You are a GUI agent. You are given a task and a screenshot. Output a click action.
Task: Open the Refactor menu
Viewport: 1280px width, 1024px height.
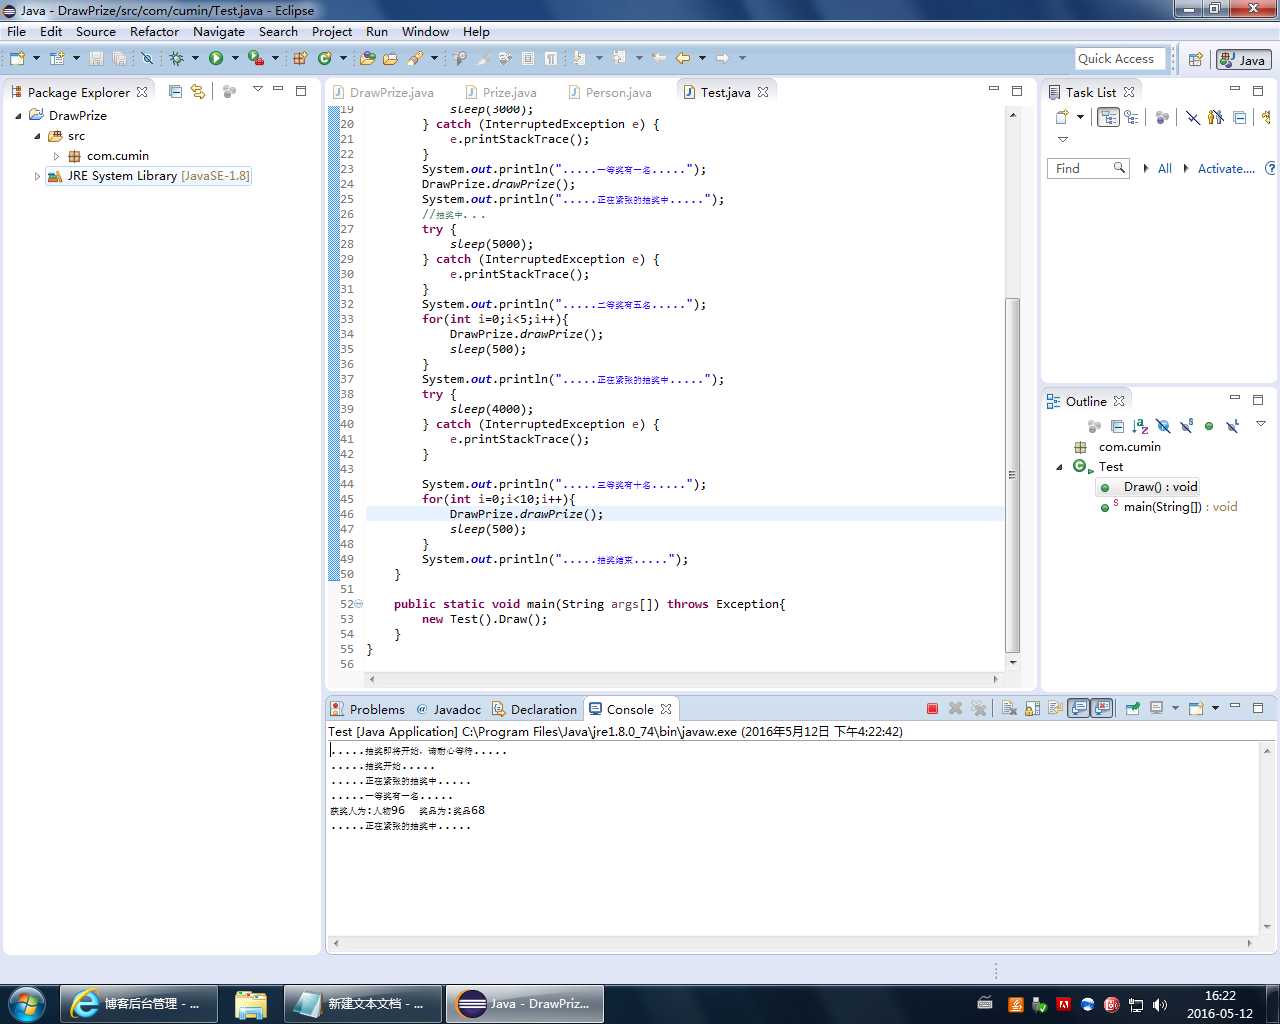point(154,31)
